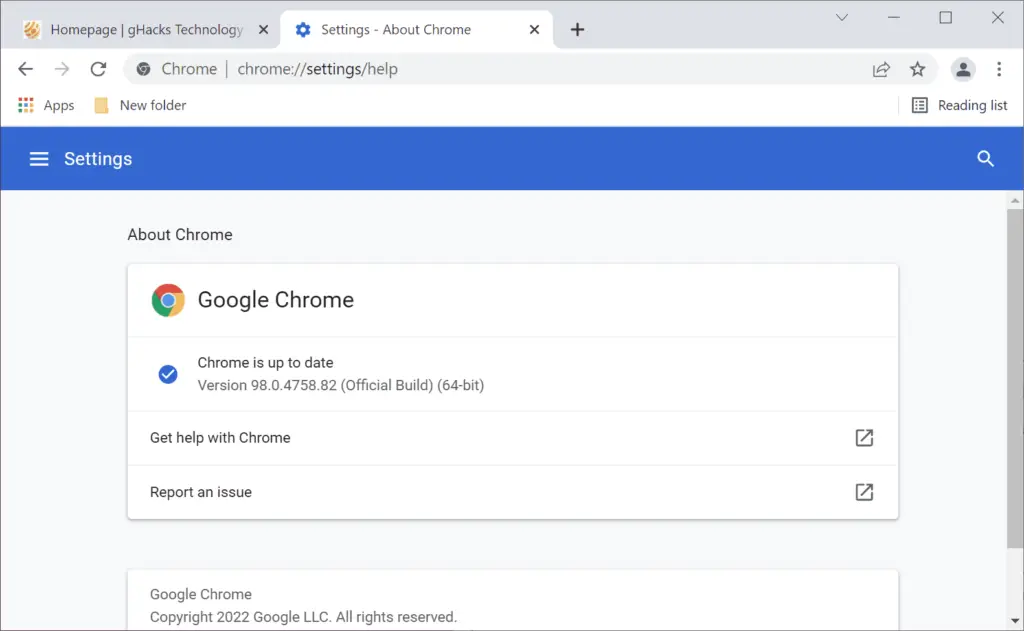The image size is (1024, 631).
Task: Search settings with the magnifier icon
Action: pyautogui.click(x=985, y=159)
